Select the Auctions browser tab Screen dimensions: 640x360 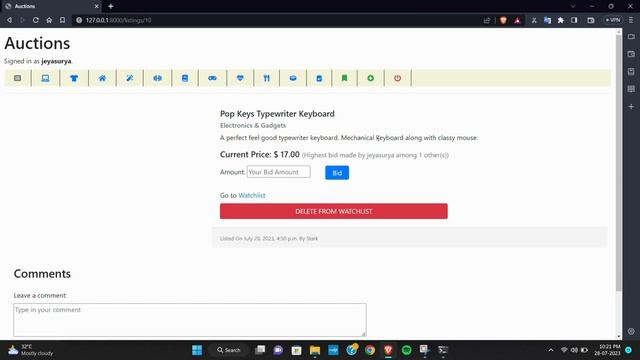click(51, 6)
